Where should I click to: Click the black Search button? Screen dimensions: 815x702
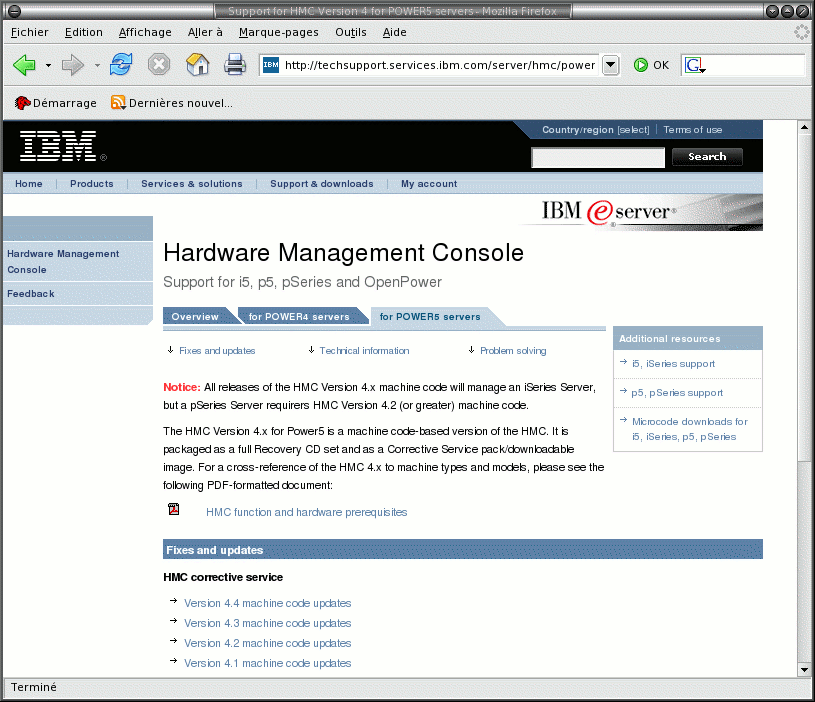click(x=707, y=156)
